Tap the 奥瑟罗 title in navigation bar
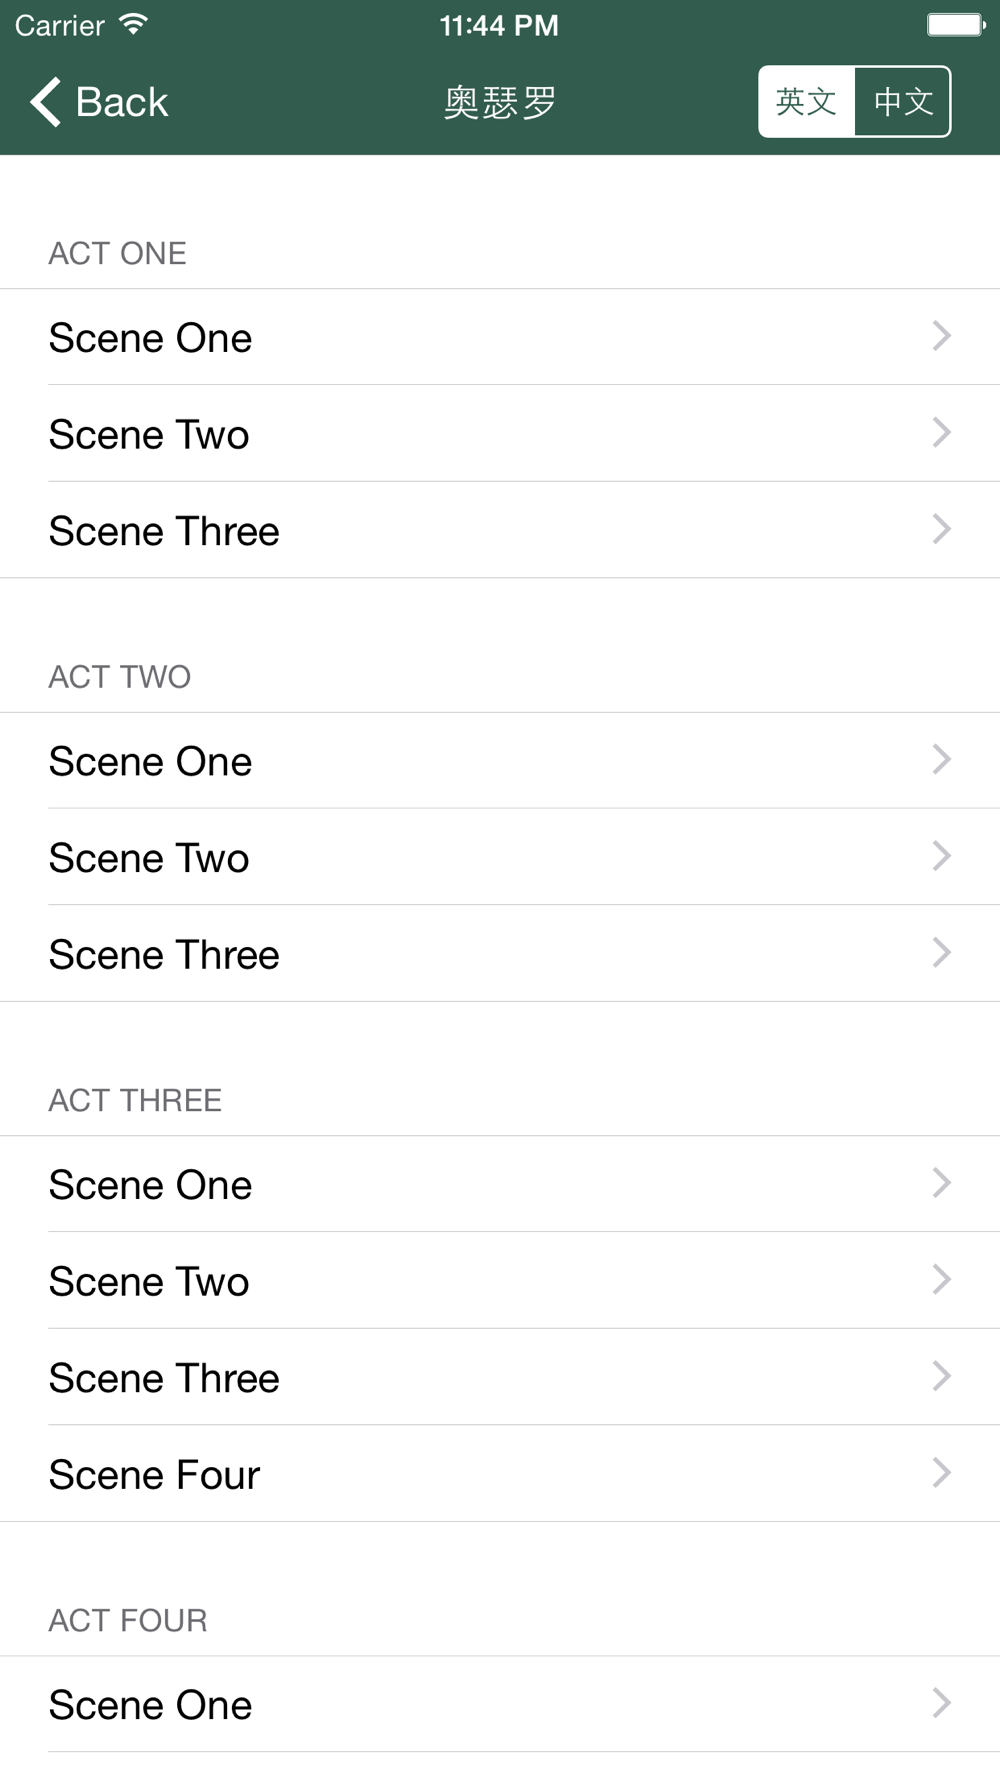 pos(500,102)
